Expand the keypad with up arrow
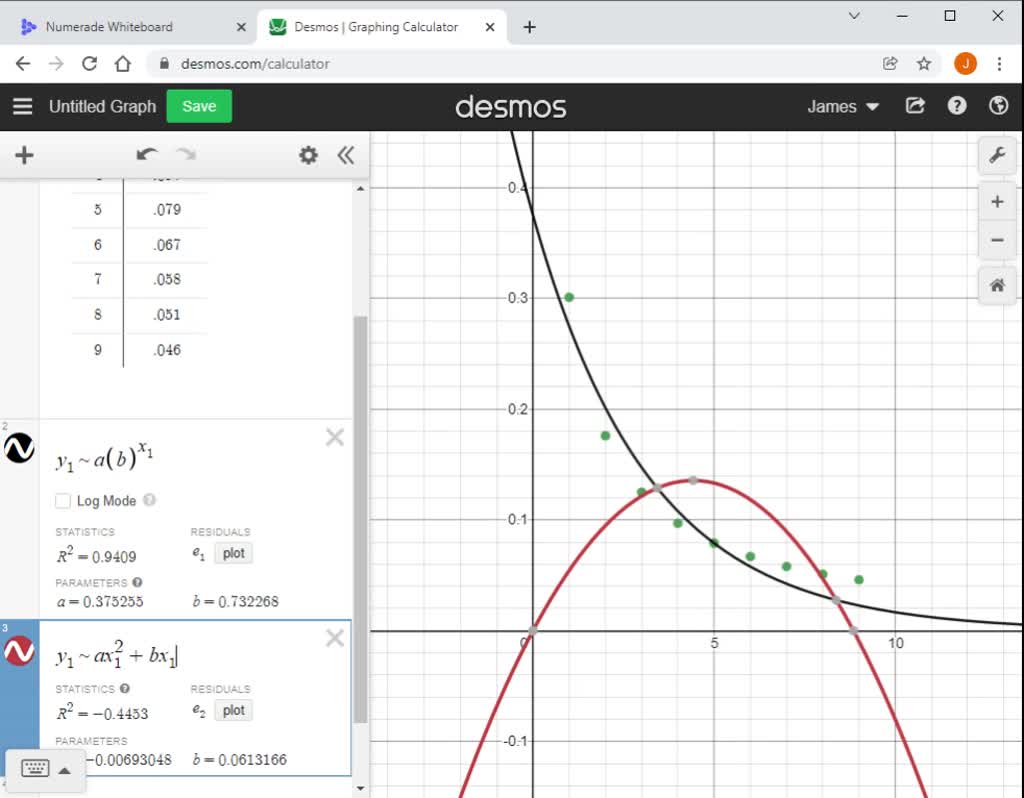The width and height of the screenshot is (1024, 798). click(64, 771)
